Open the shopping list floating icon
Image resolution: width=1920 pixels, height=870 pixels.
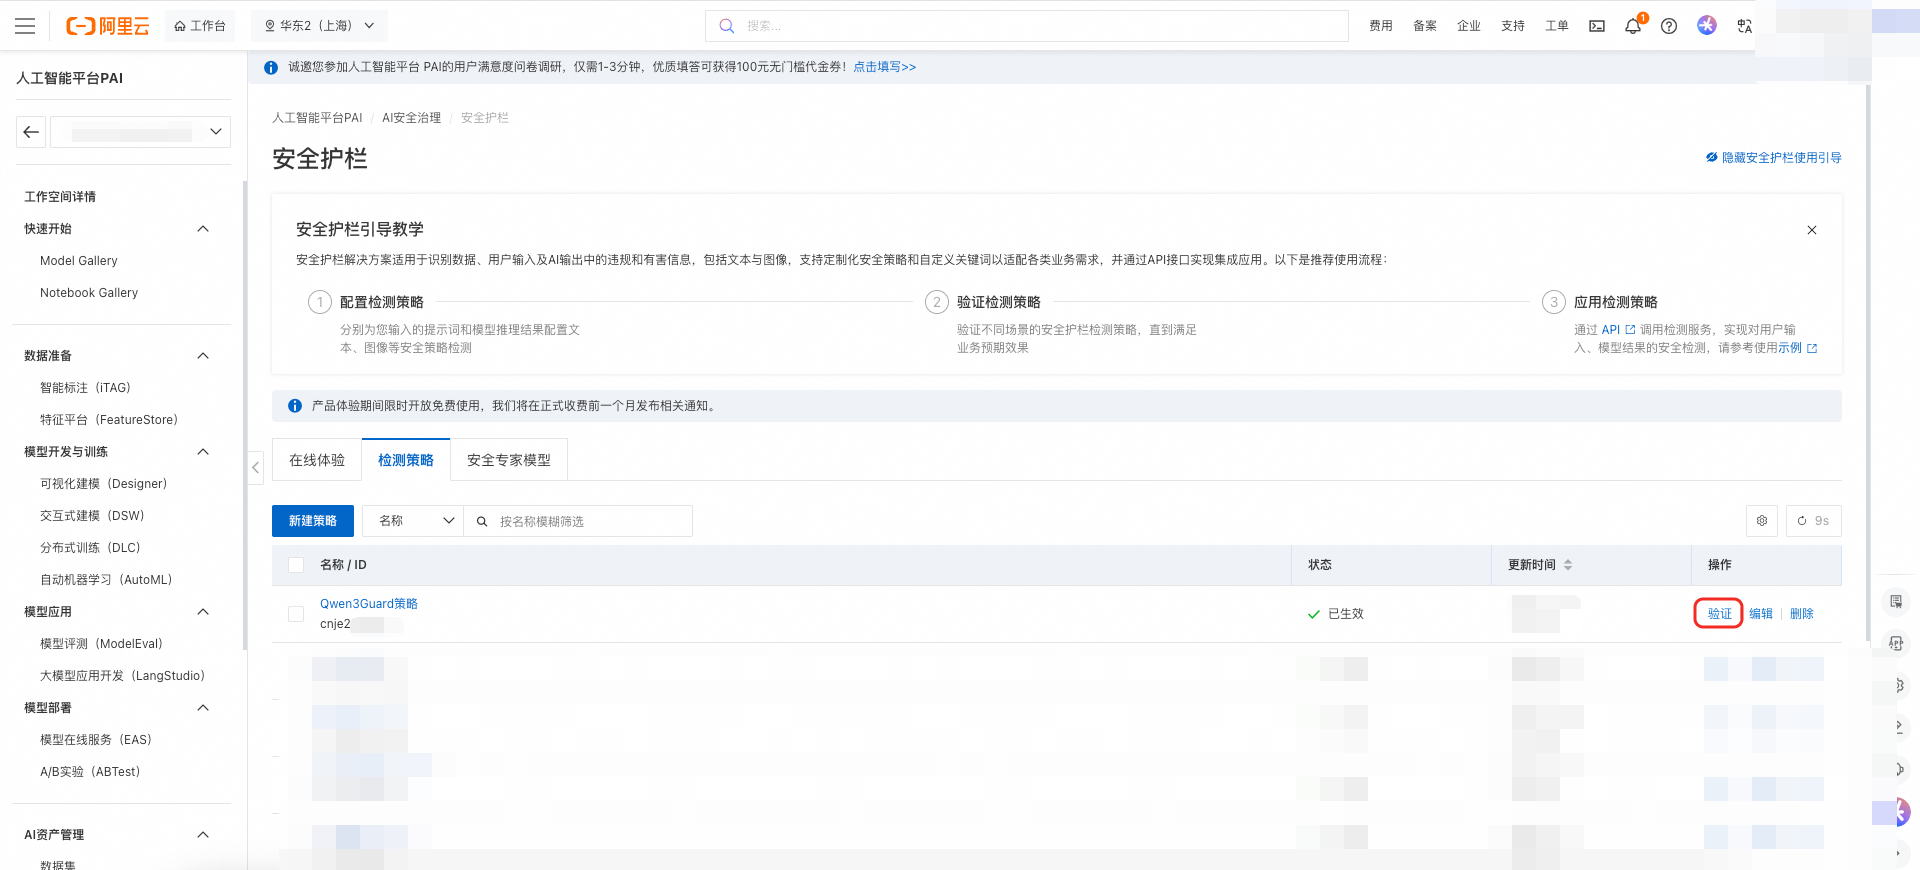[1896, 601]
